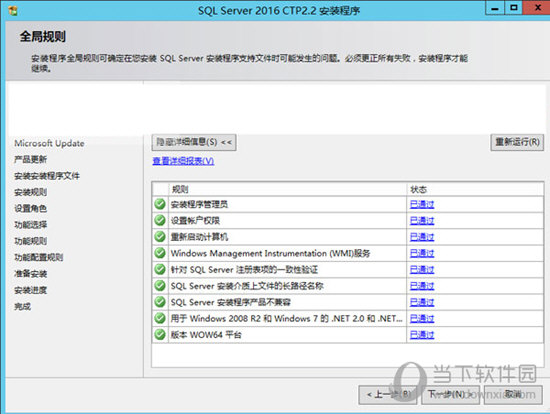This screenshot has width=550, height=414.
Task: Click green check icon for 安装程序产品不兼容 rule
Action: coord(160,302)
